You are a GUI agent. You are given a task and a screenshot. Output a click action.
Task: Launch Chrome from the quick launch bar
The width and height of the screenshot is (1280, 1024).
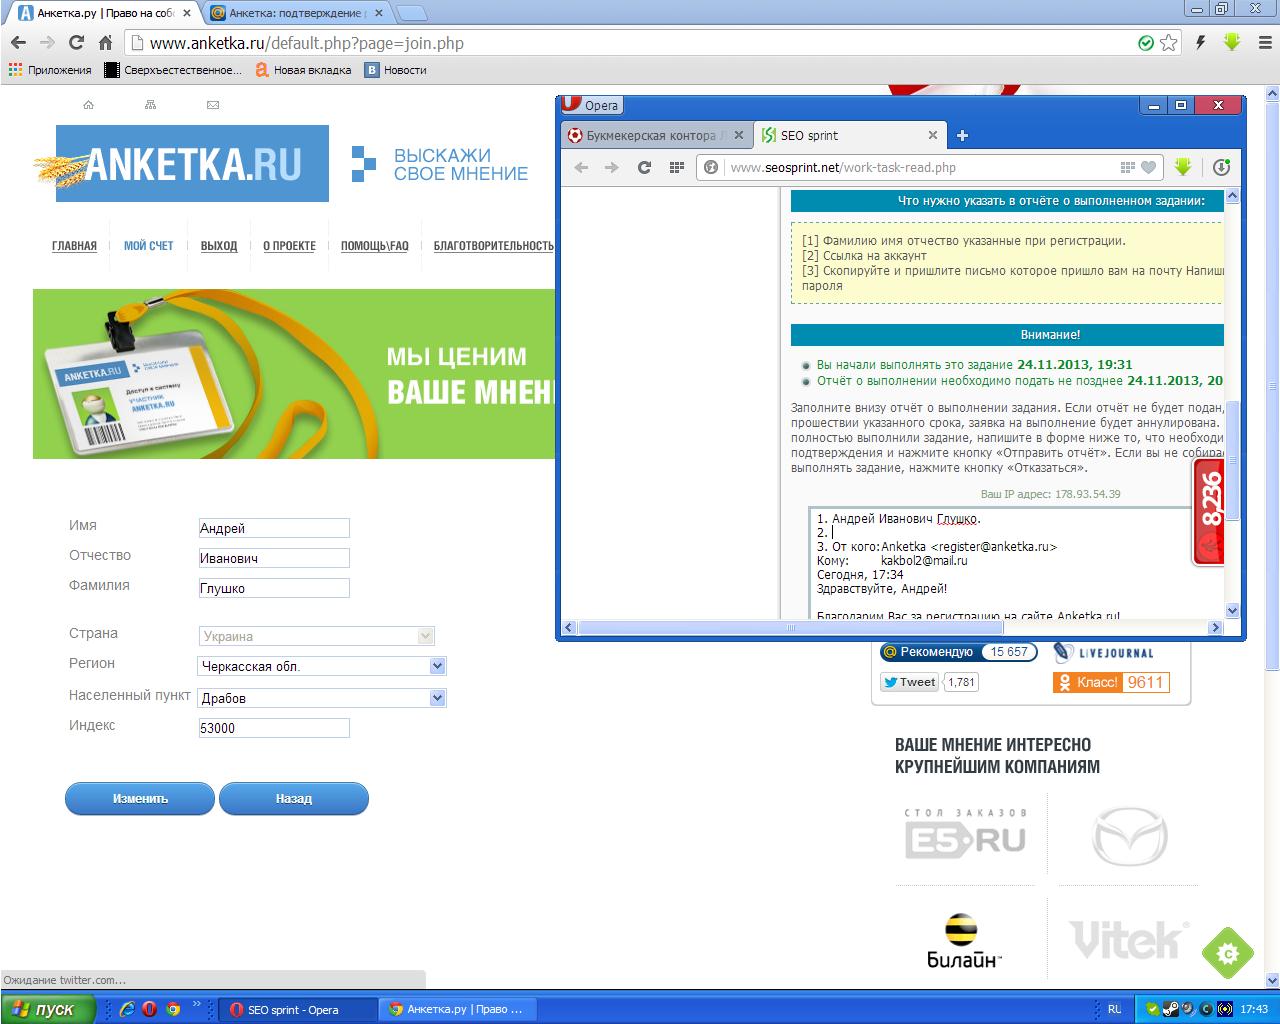pyautogui.click(x=172, y=1009)
